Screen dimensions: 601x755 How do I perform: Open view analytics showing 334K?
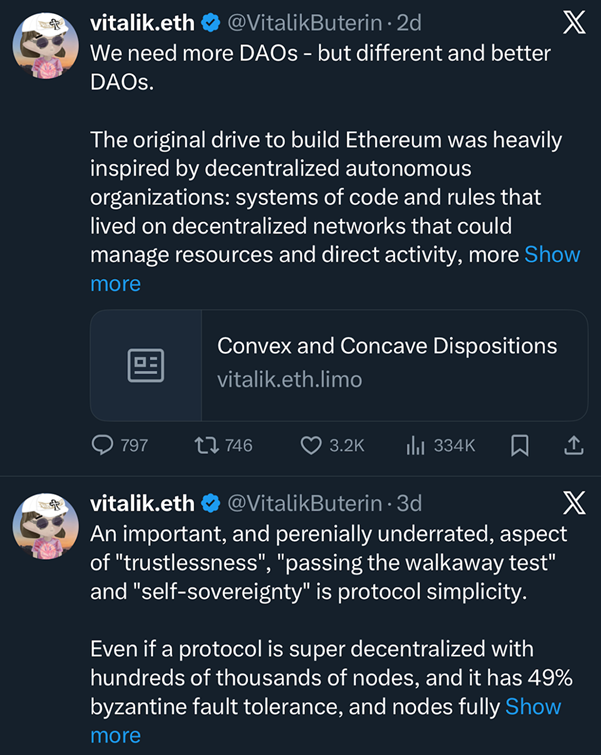(x=415, y=446)
